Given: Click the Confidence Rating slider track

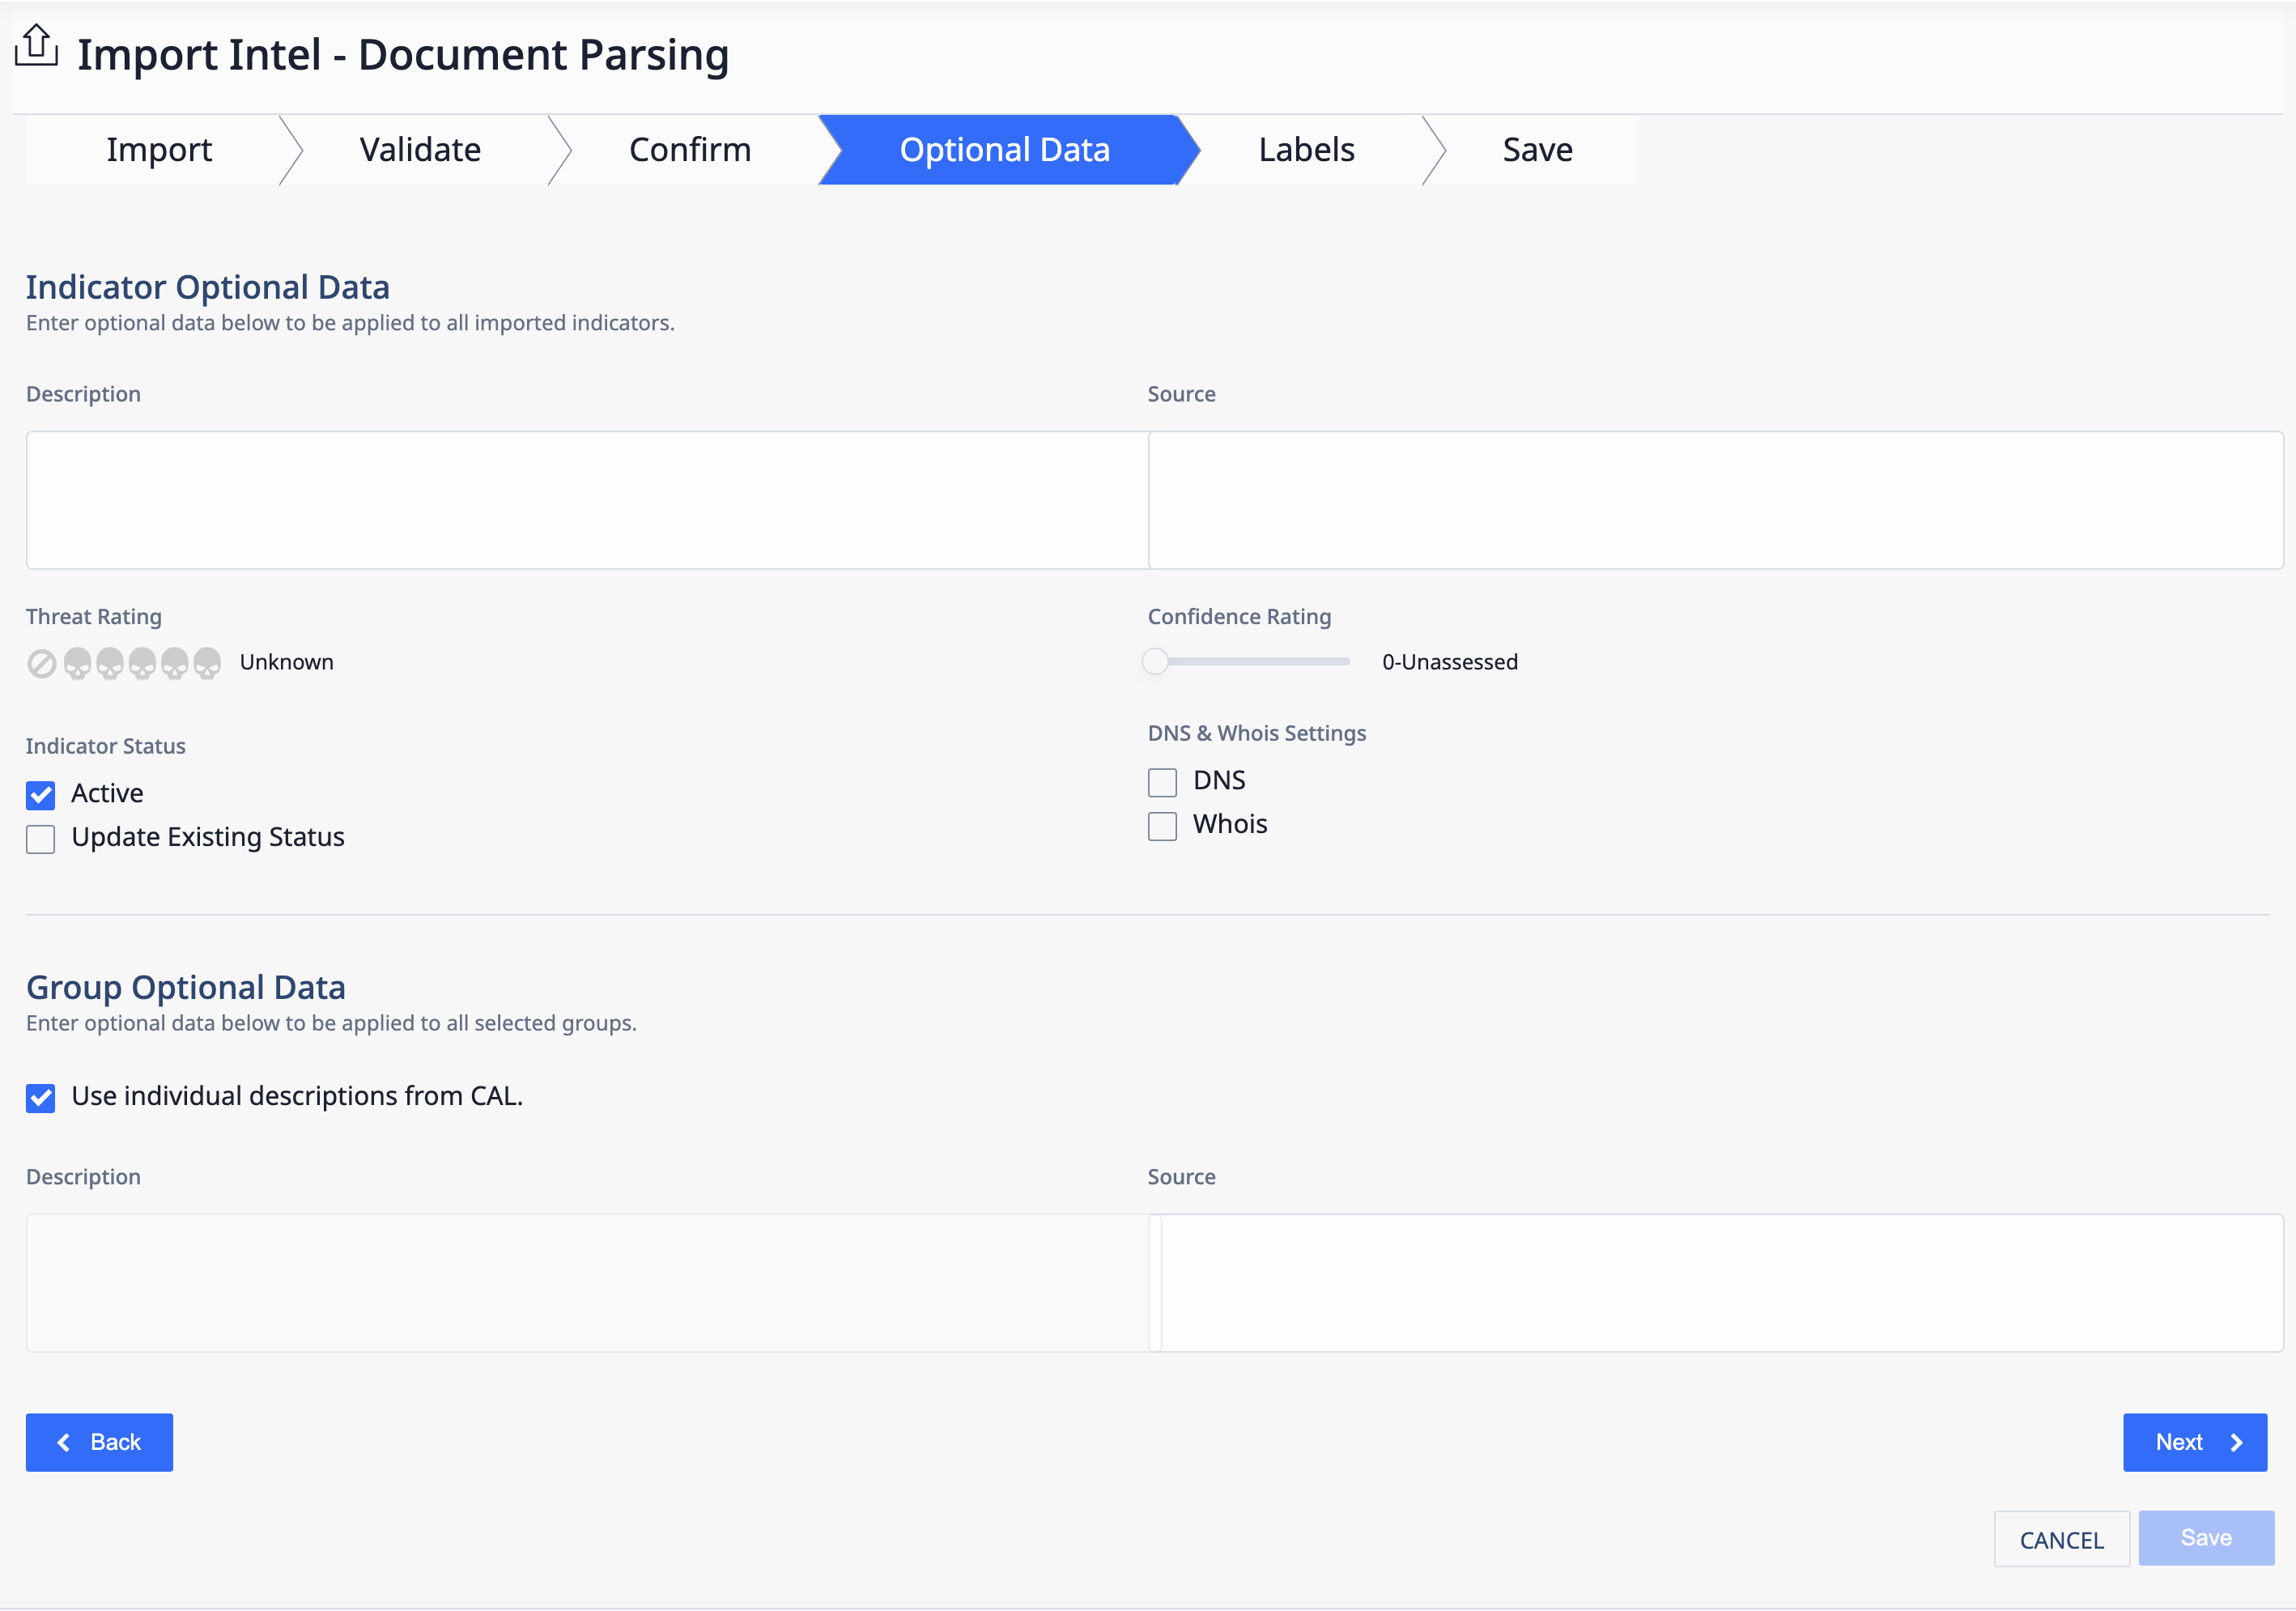Looking at the screenshot, I should coord(1250,661).
